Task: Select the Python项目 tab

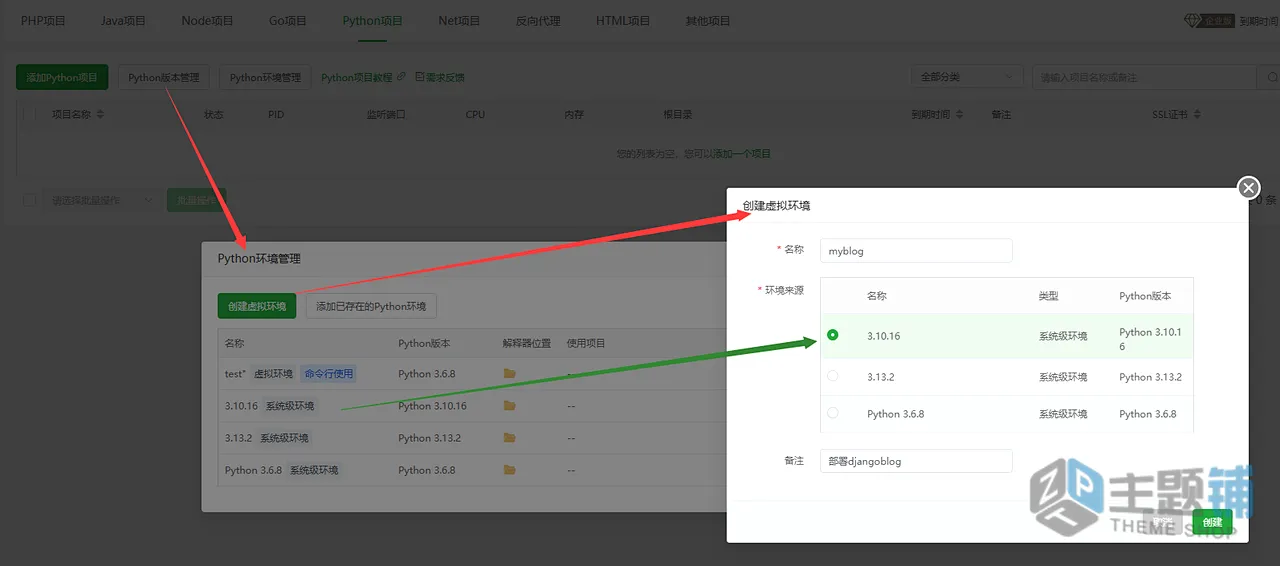Action: (372, 21)
